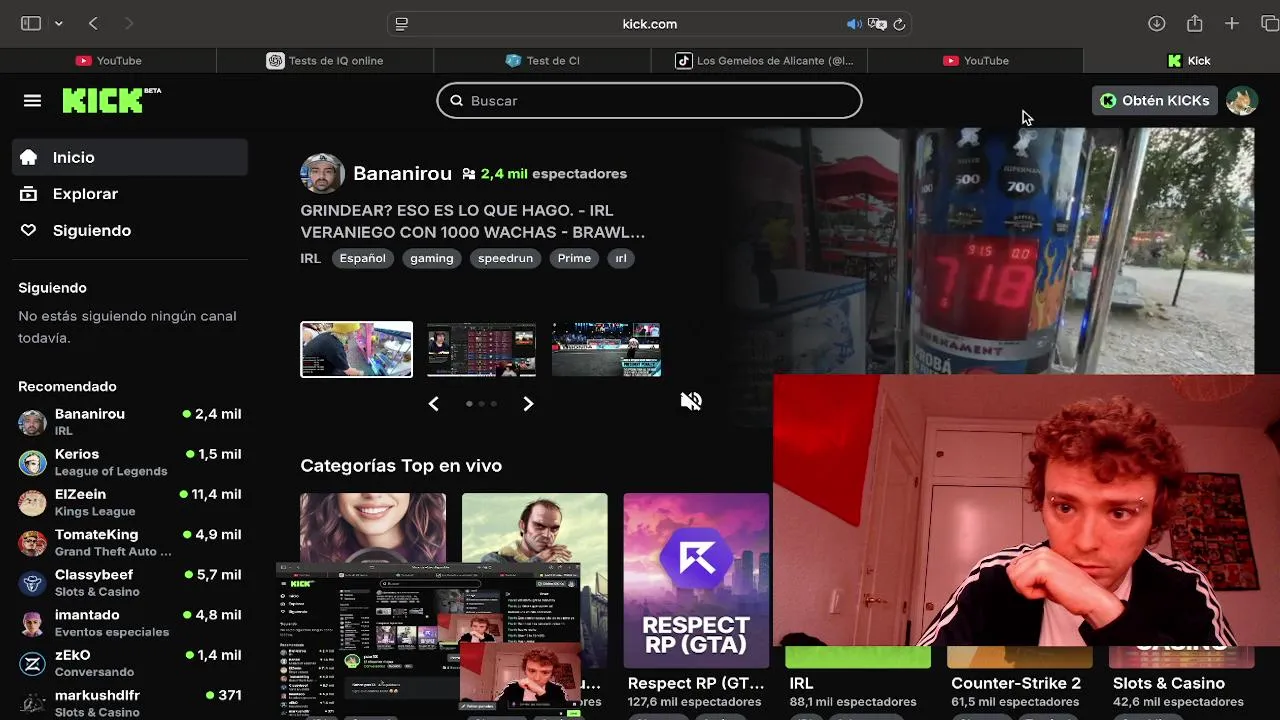Switch to Tests de IQ online tab
1280x720 pixels.
pos(325,60)
